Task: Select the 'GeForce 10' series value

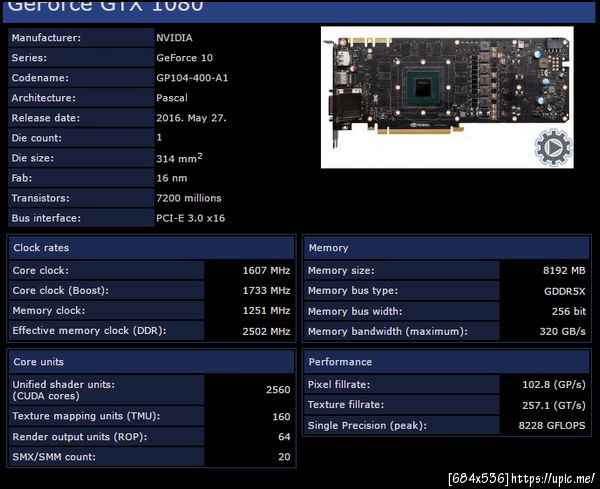Action: (x=184, y=58)
